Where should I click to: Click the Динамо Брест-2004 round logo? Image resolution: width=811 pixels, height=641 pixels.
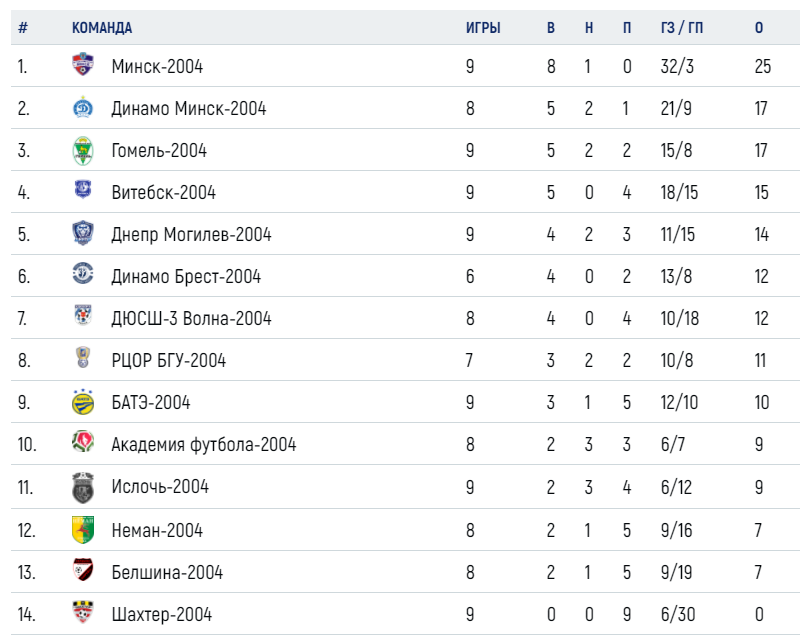(x=83, y=274)
